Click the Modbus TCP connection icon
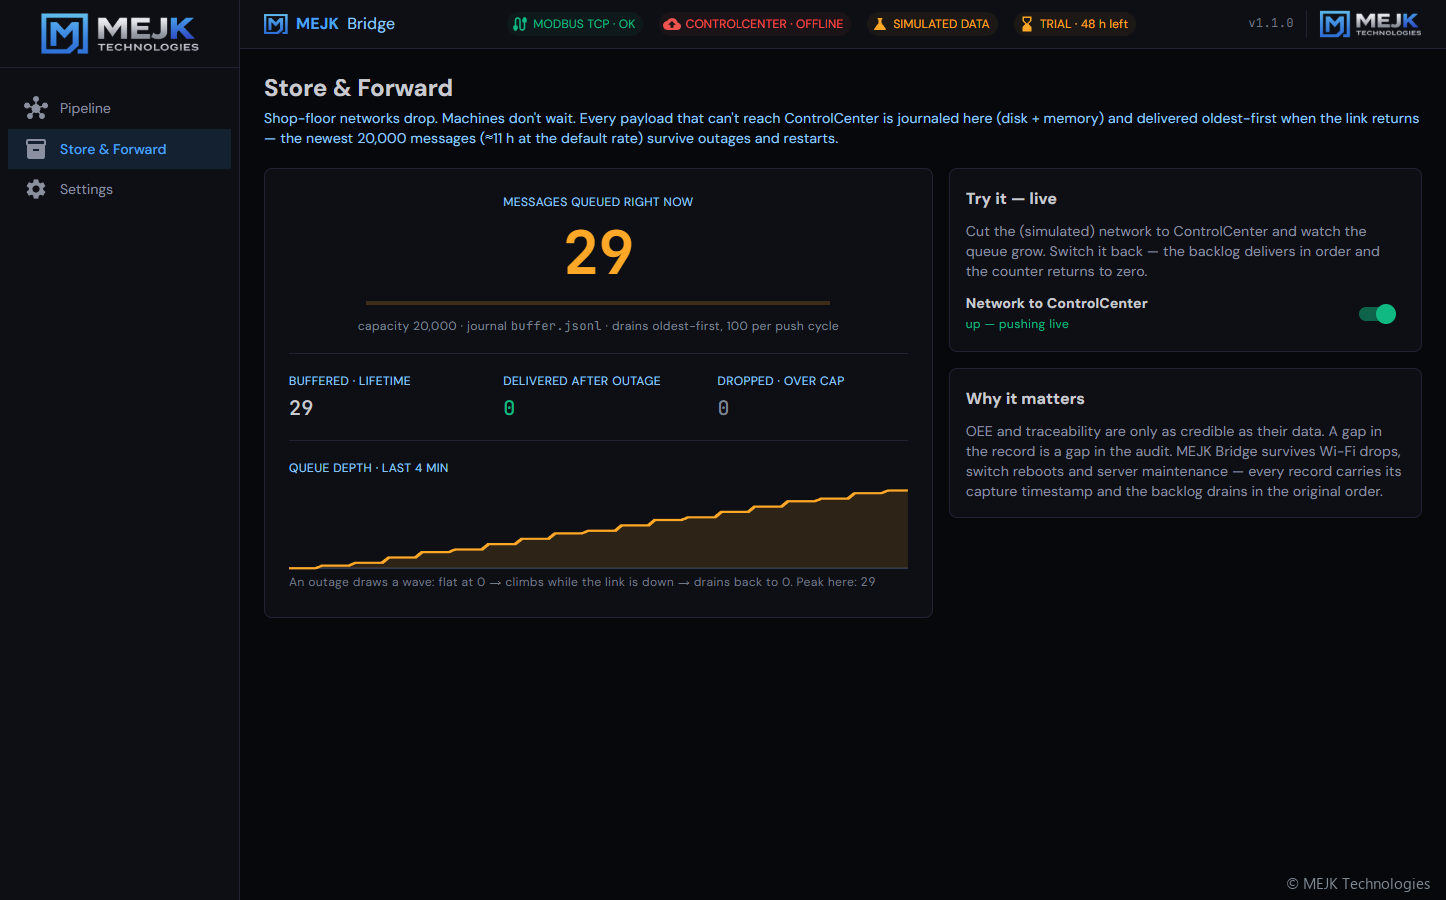 click(x=520, y=24)
